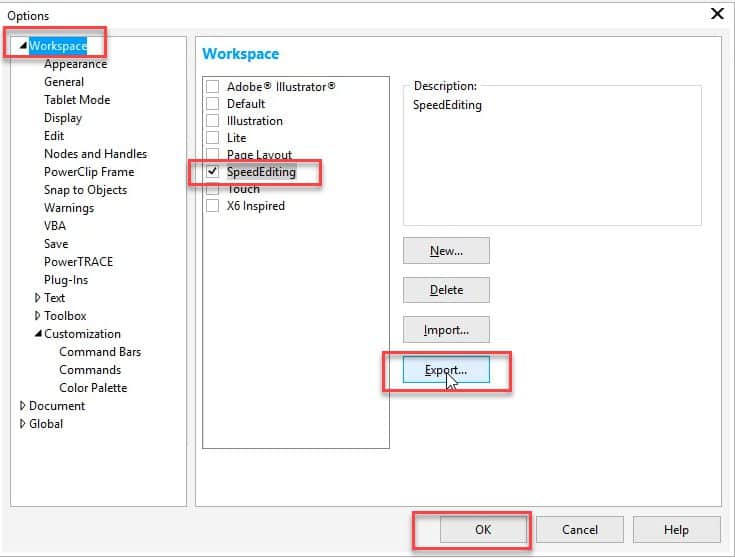Click the Export... button
This screenshot has width=735, height=558.
(x=446, y=370)
